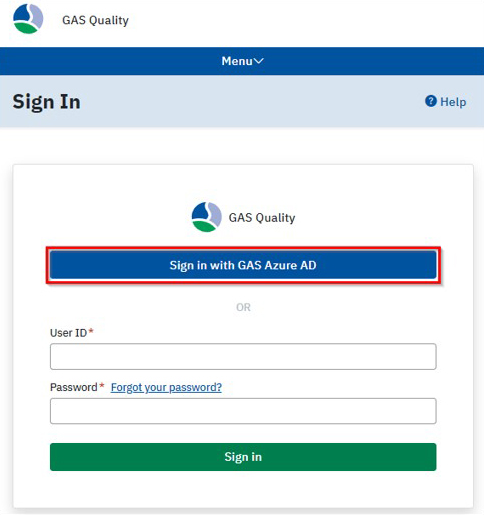Click the OR divider text
Viewport: 484px width, 515px height.
pyautogui.click(x=243, y=307)
